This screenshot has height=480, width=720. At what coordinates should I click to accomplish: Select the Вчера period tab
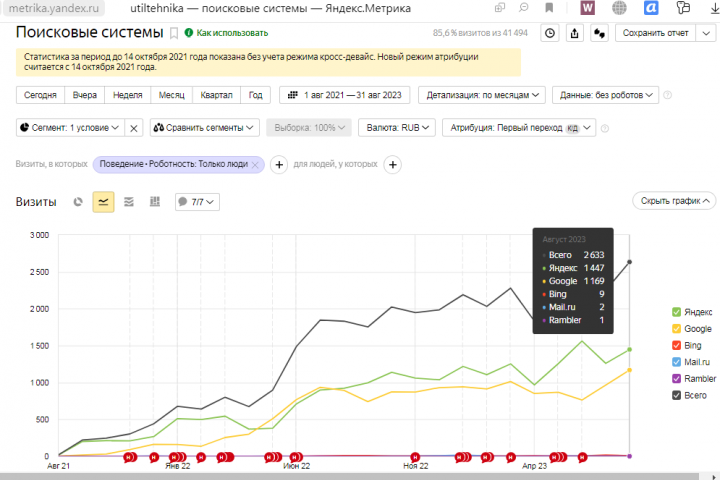[x=84, y=95]
